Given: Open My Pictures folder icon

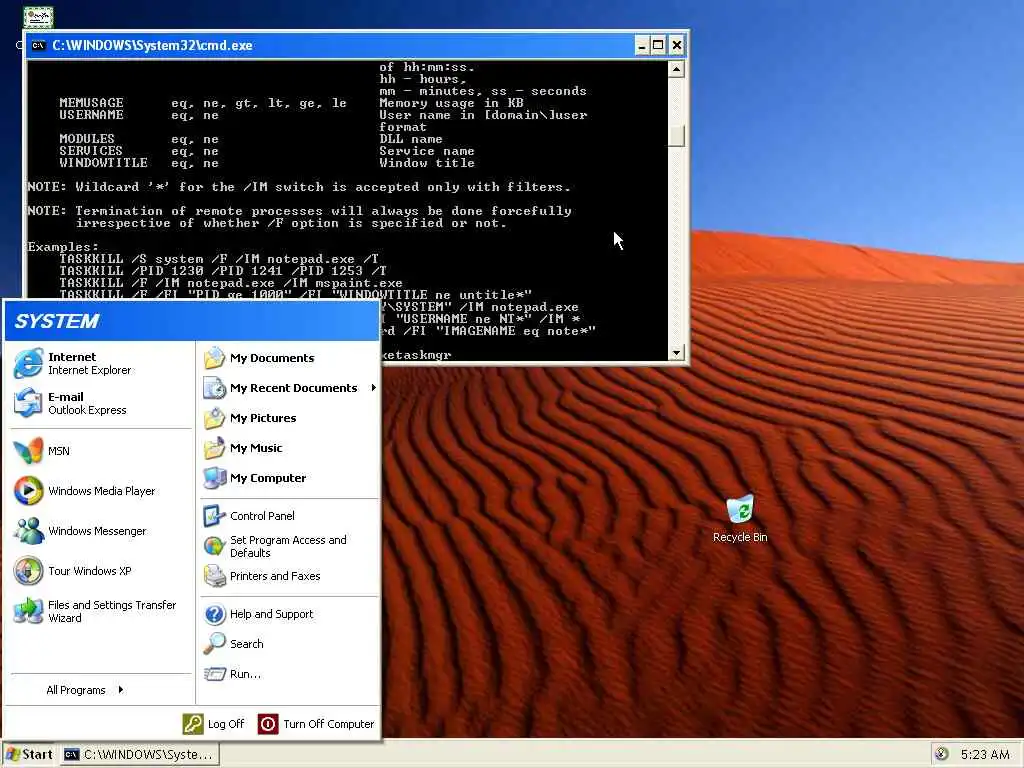Looking at the screenshot, I should pyautogui.click(x=214, y=418).
